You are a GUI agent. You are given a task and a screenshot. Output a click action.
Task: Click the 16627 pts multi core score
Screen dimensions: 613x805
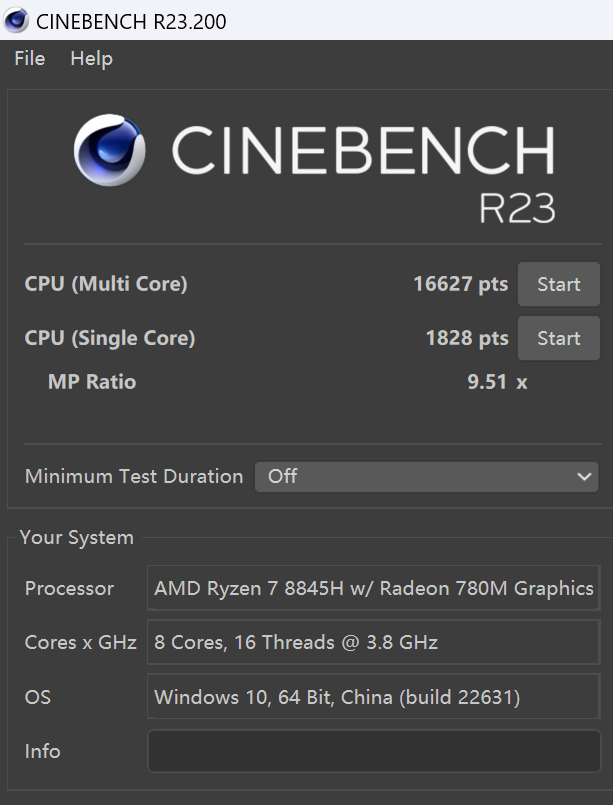460,284
